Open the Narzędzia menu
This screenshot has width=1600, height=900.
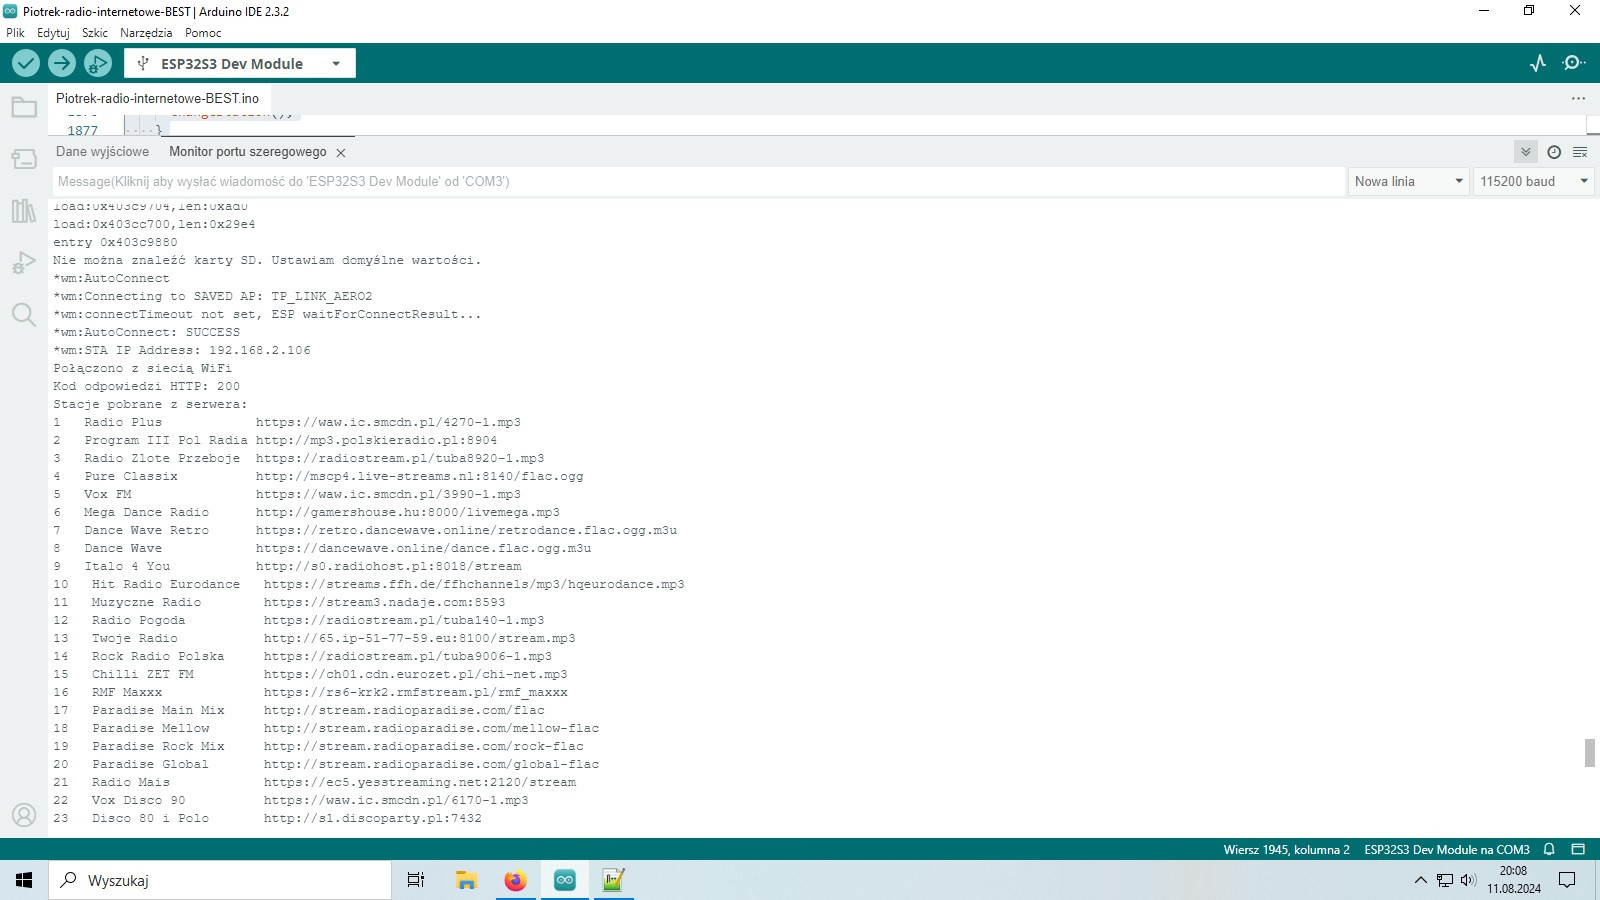tap(146, 33)
